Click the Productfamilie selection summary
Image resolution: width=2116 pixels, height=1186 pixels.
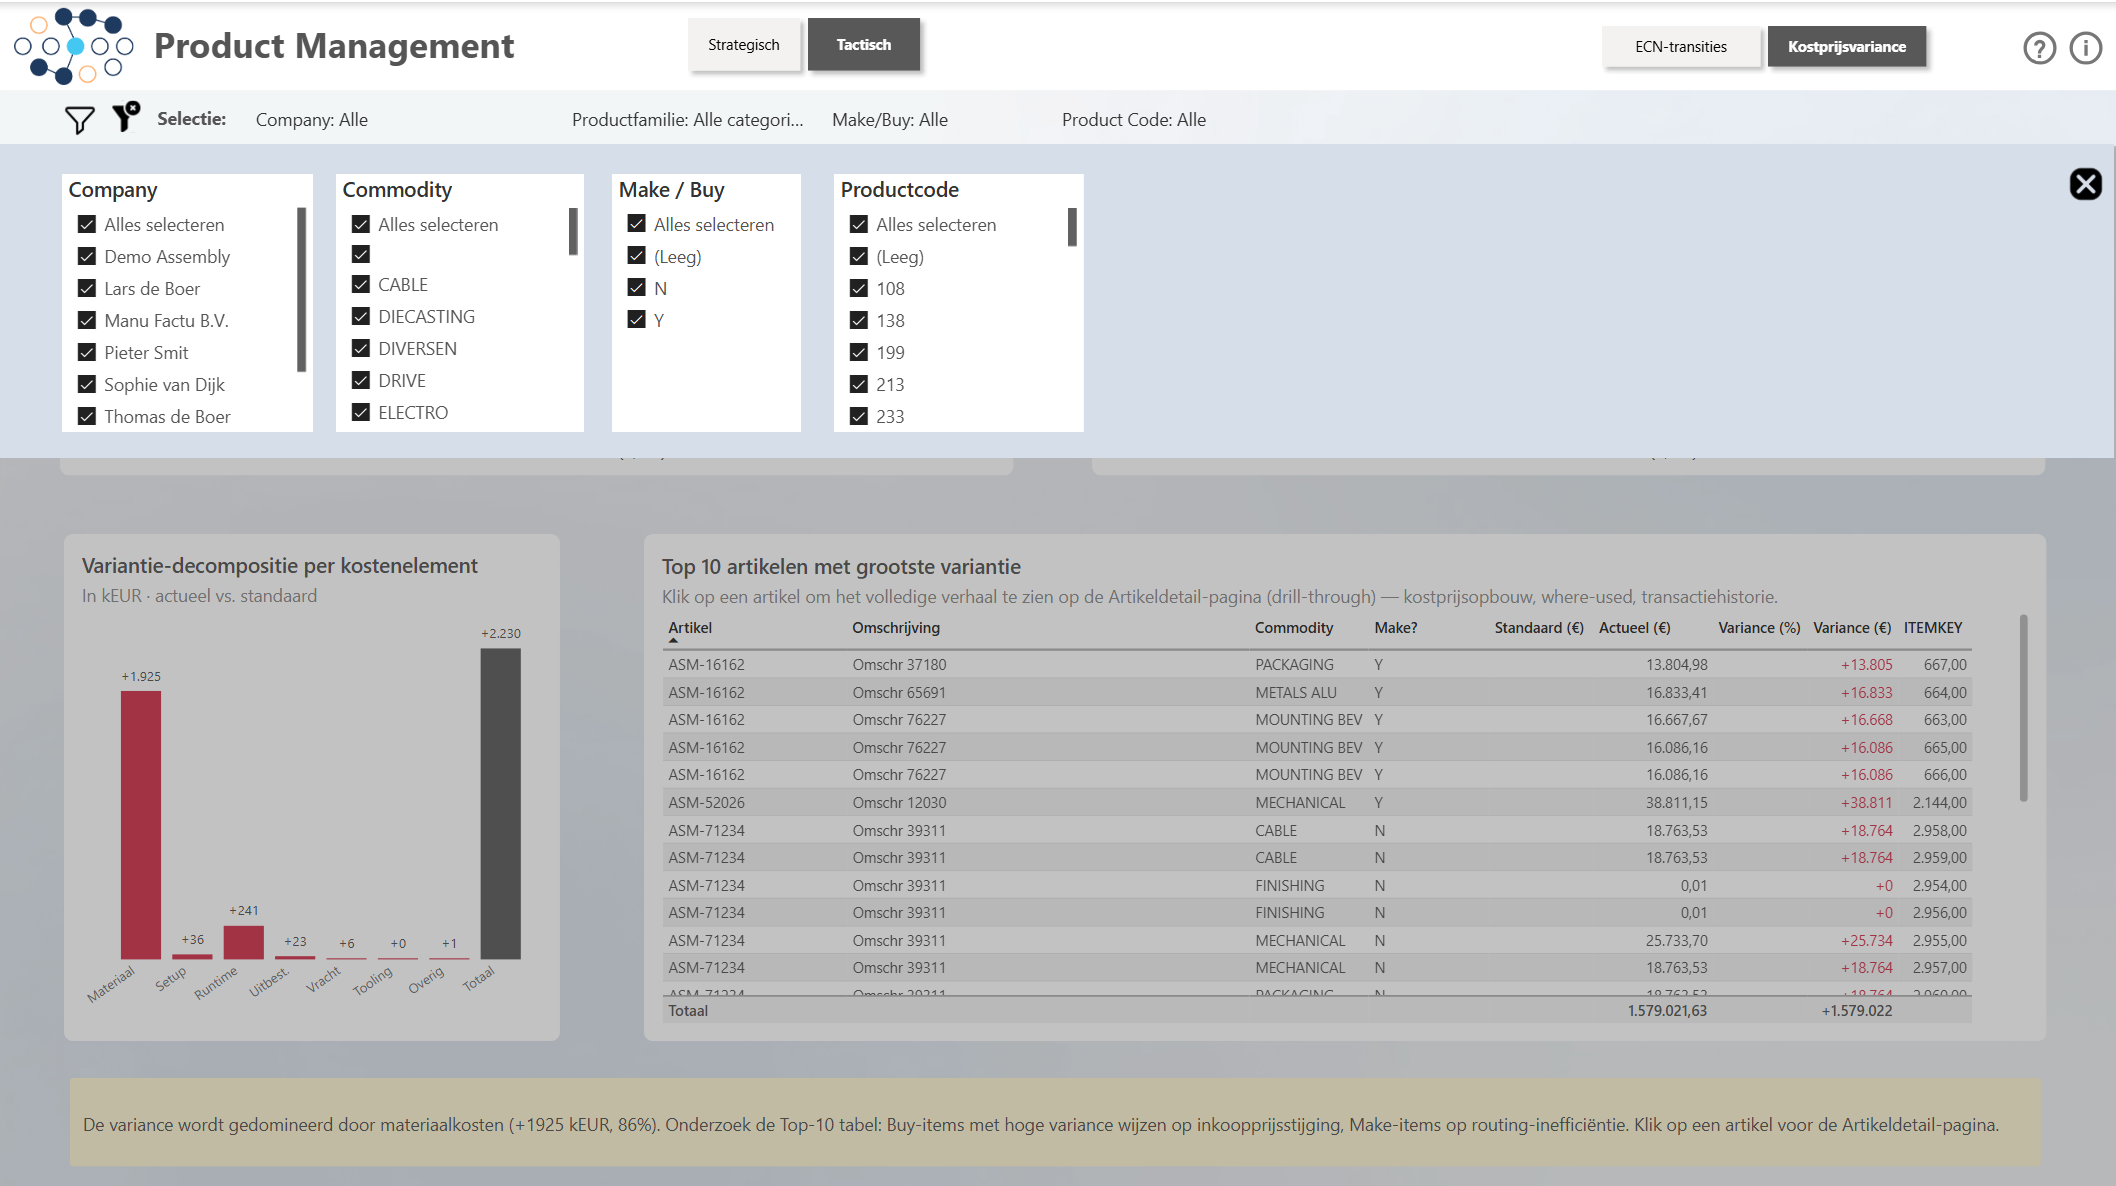(x=688, y=120)
